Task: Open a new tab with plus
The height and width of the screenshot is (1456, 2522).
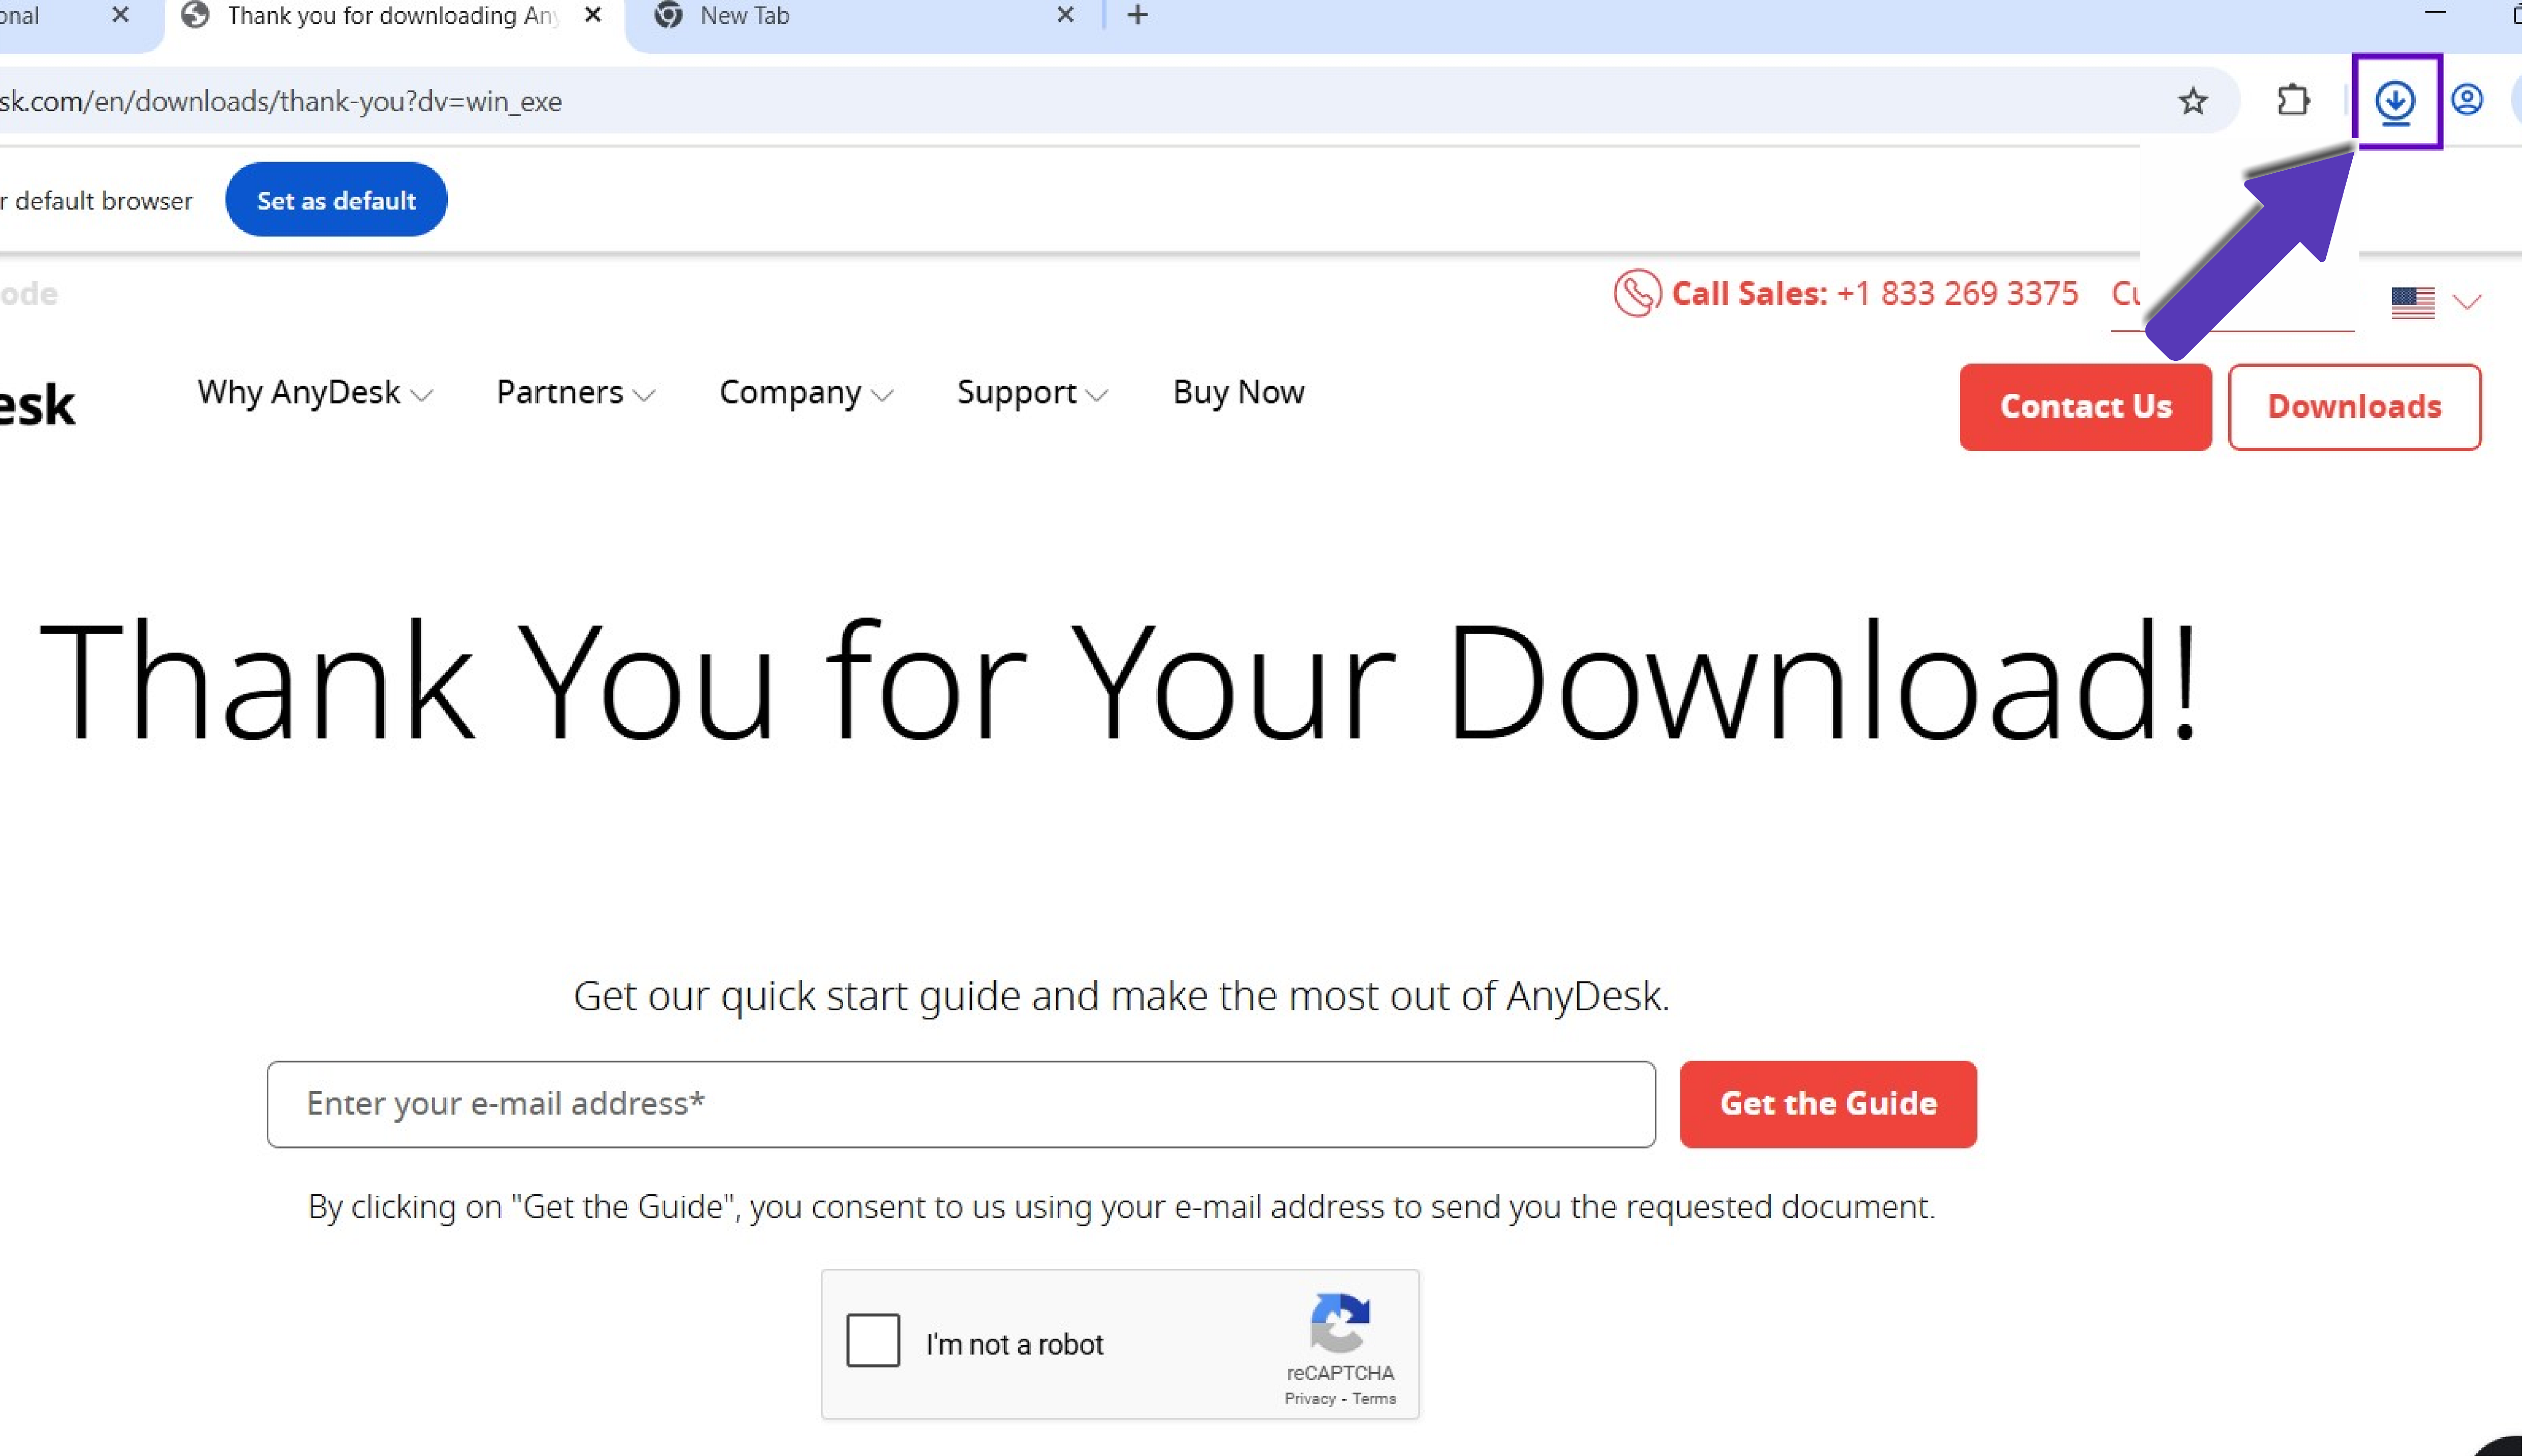Action: pos(1137,15)
